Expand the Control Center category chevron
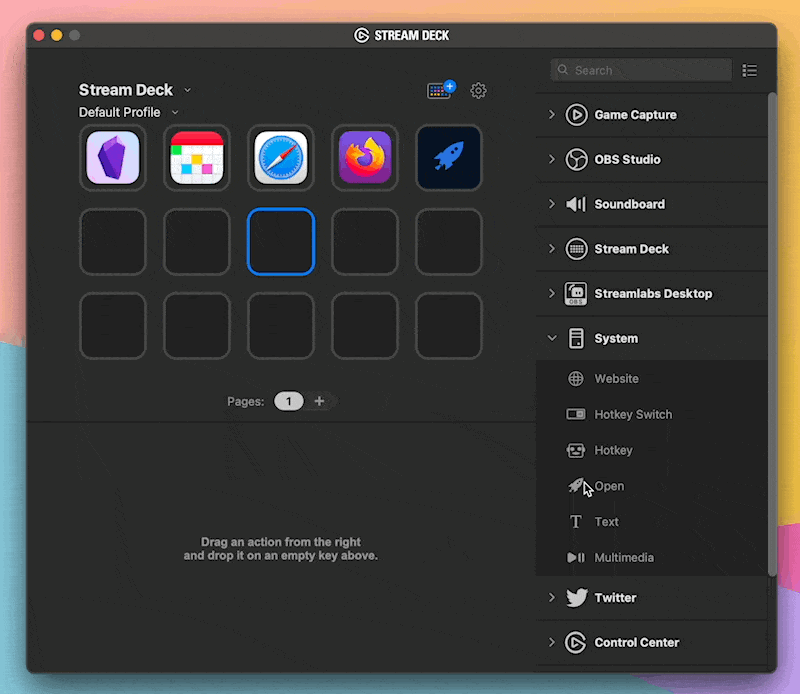Image resolution: width=800 pixels, height=694 pixels. (x=552, y=642)
